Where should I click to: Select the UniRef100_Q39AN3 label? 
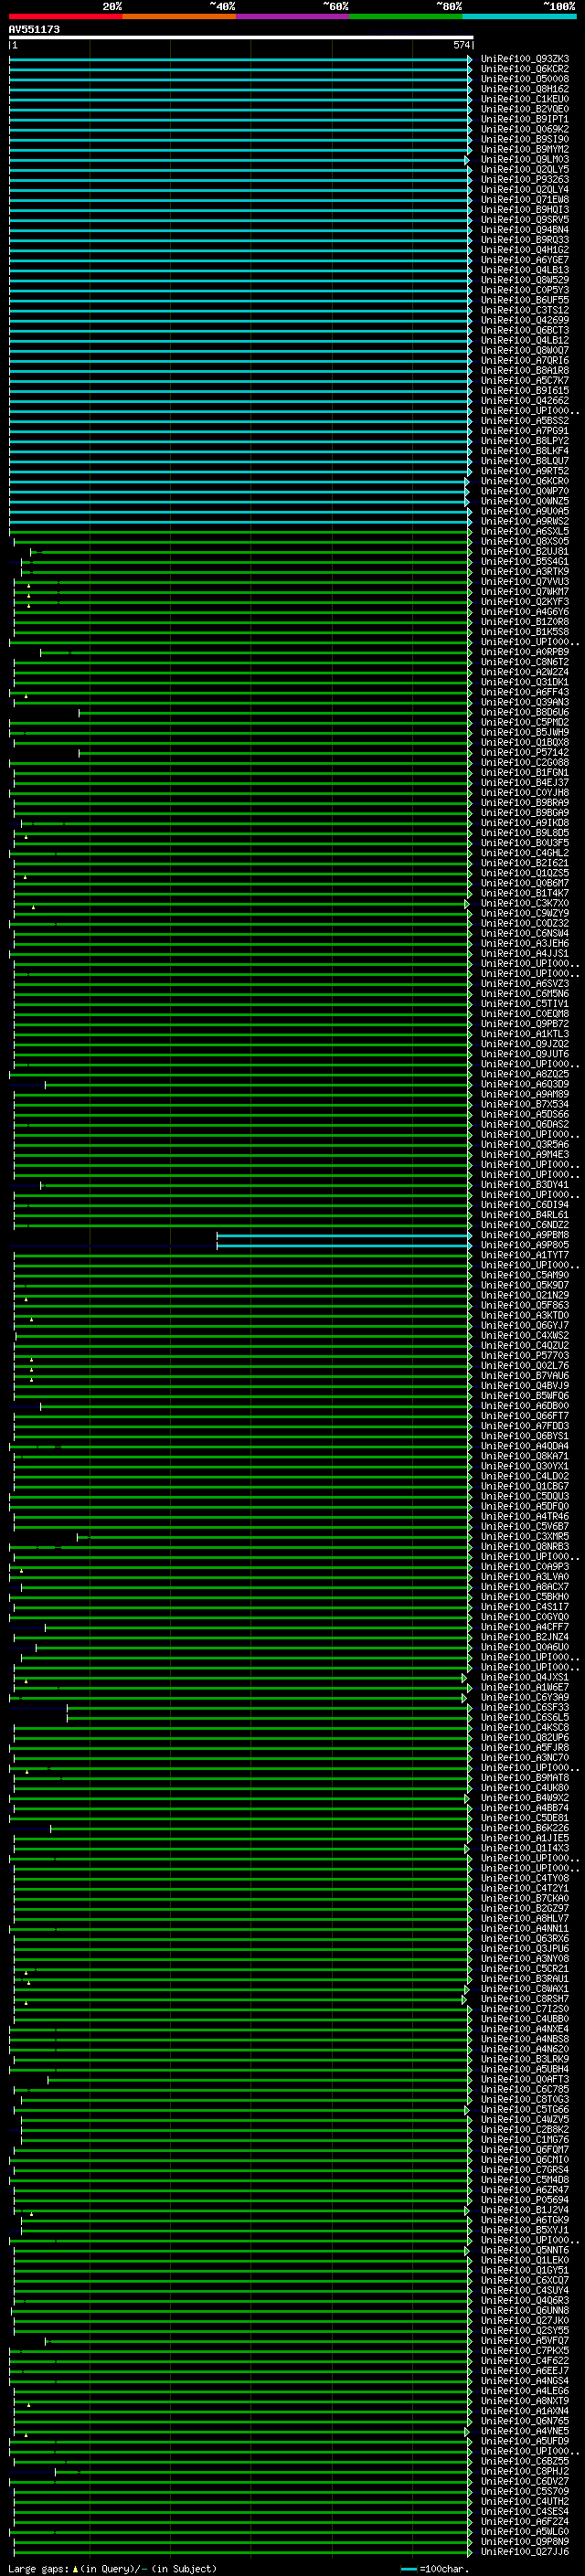(525, 702)
